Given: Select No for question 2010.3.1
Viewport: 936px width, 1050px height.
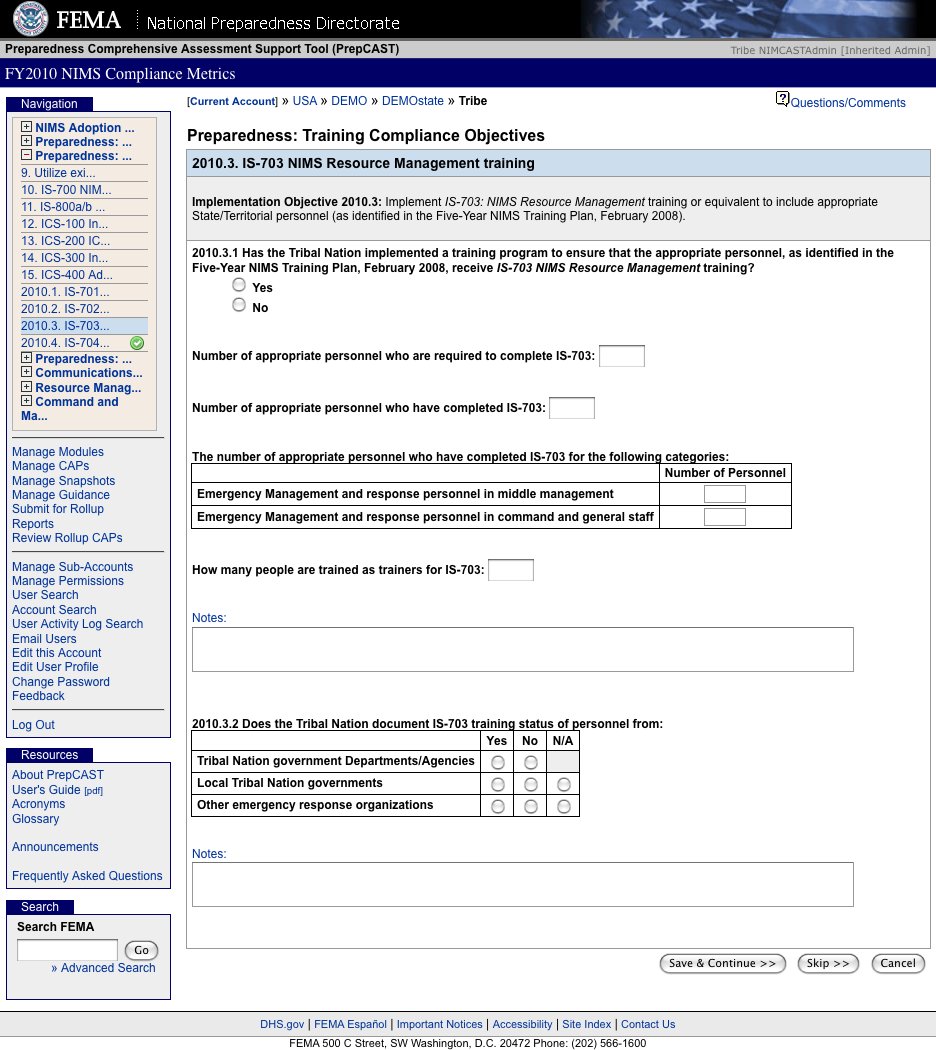Looking at the screenshot, I should (239, 305).
